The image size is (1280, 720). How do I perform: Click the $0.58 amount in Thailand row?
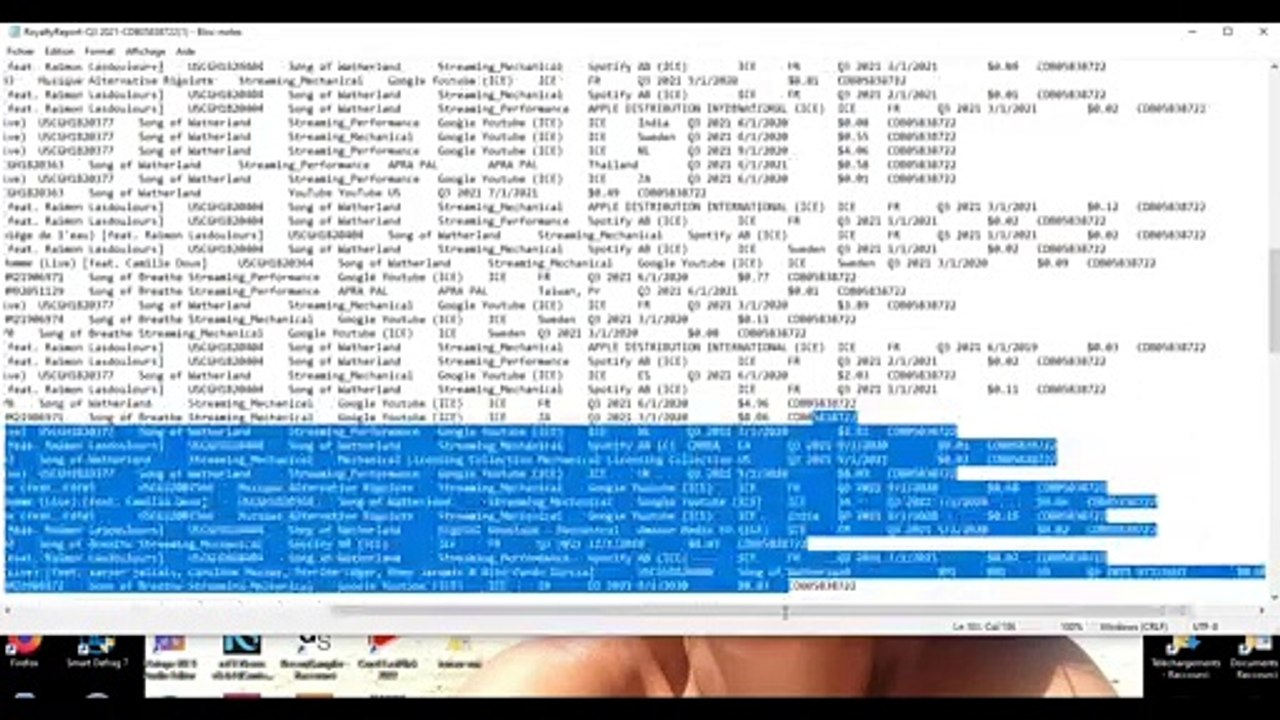click(852, 165)
